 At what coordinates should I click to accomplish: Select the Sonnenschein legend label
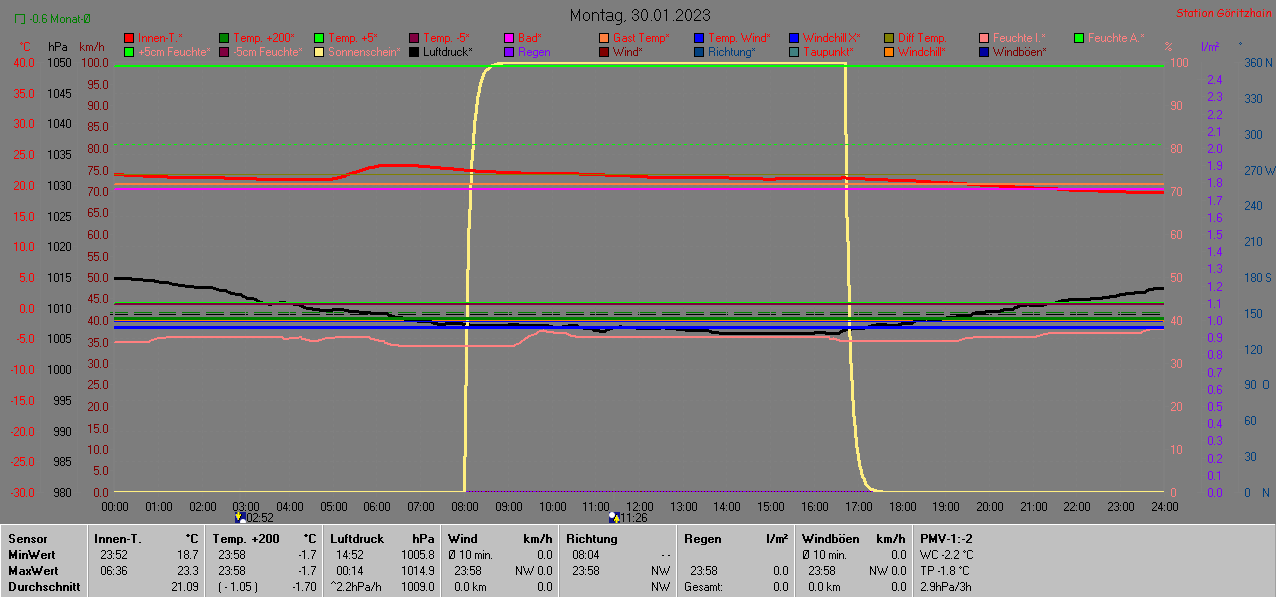(x=364, y=52)
